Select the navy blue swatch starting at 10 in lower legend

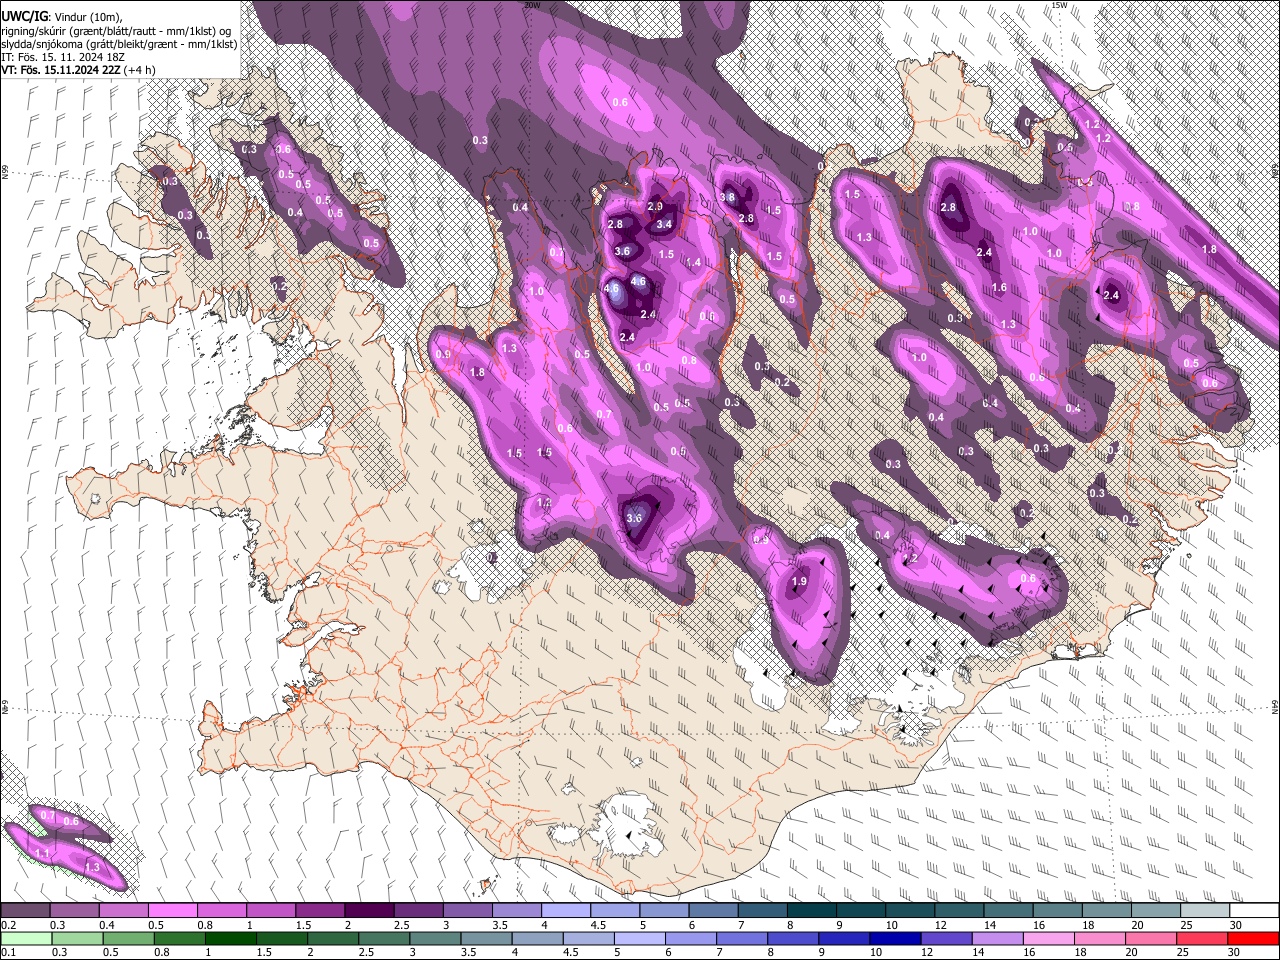coord(894,938)
